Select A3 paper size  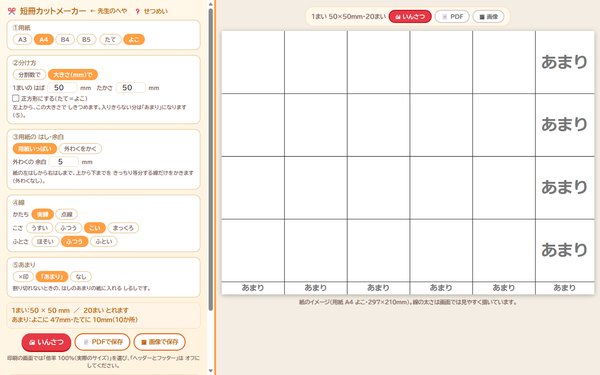coord(22,39)
